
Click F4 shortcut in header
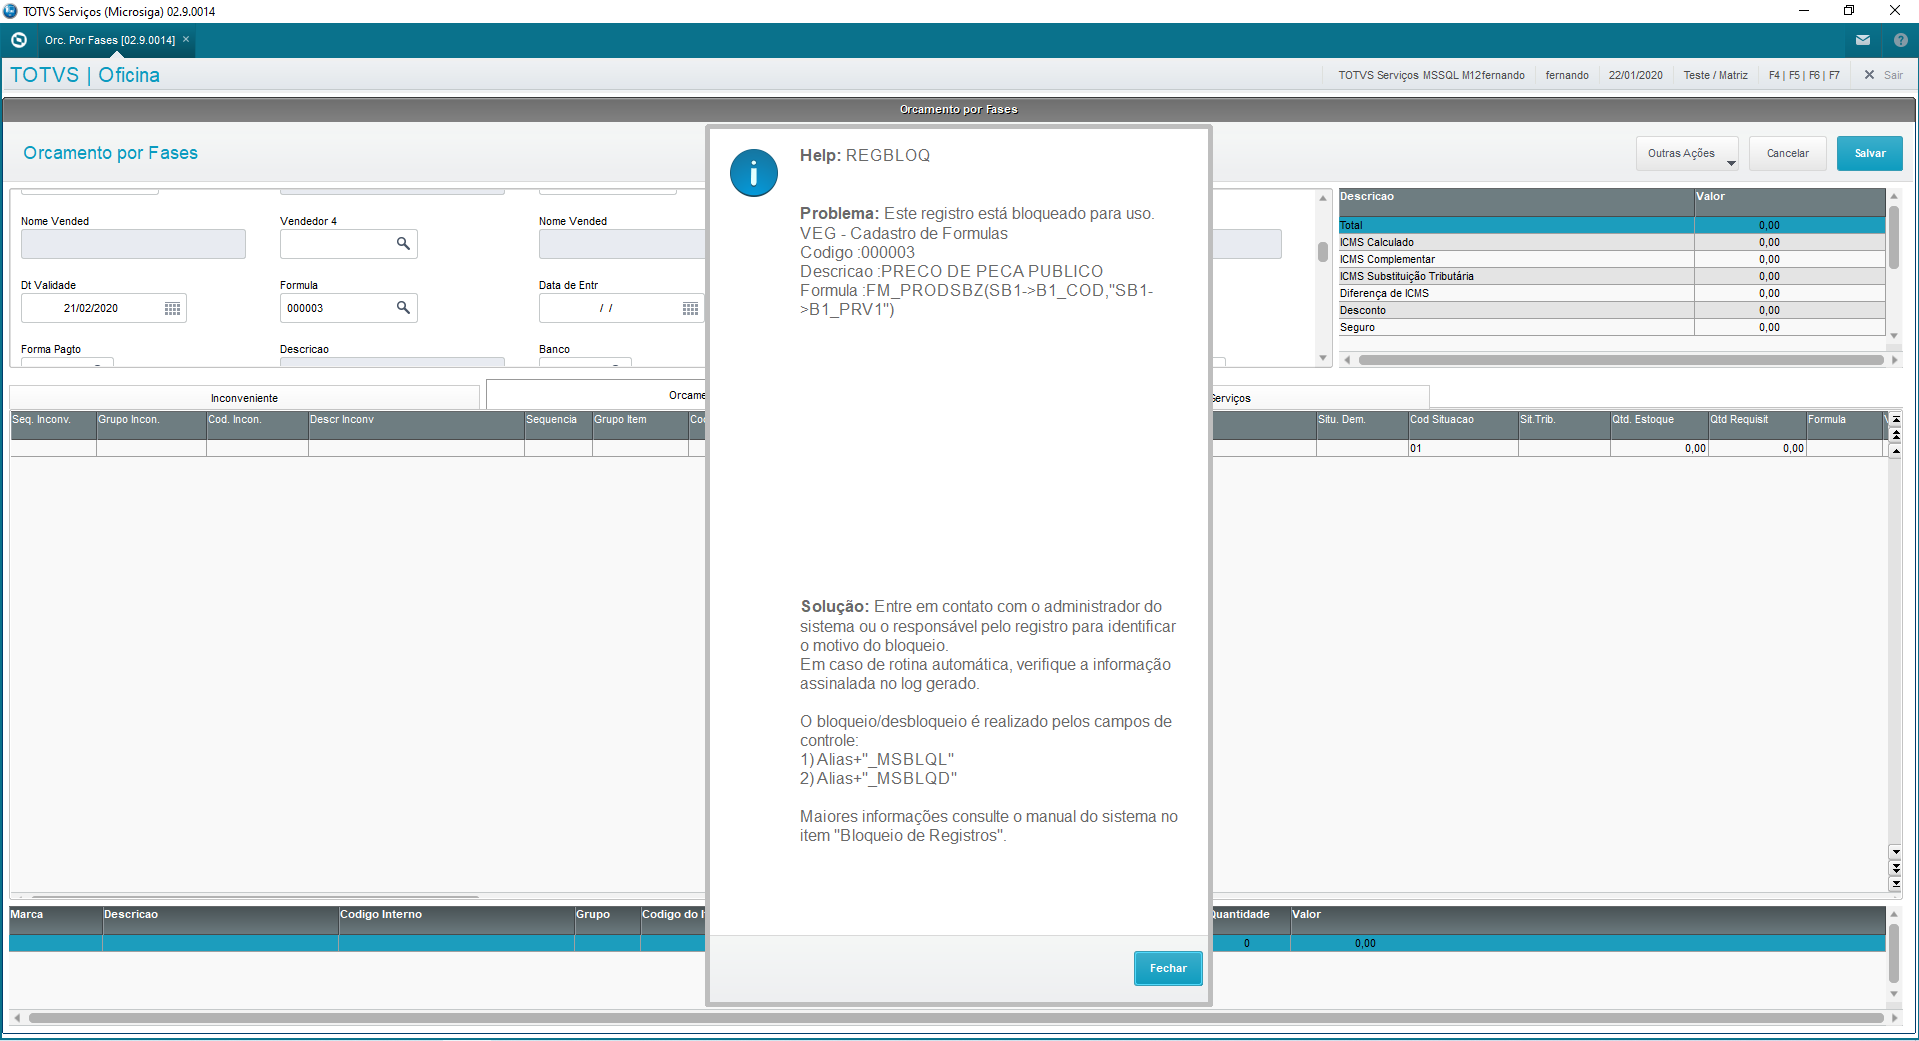click(x=1774, y=75)
